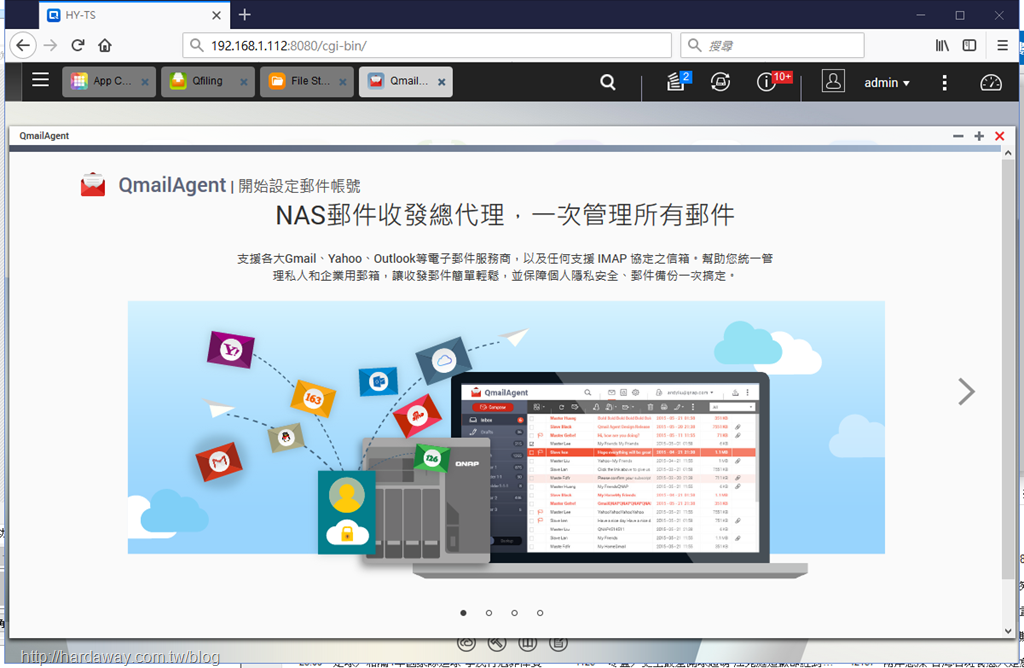1024x668 pixels.
Task: Open the QTS search magnifier
Action: tap(607, 82)
